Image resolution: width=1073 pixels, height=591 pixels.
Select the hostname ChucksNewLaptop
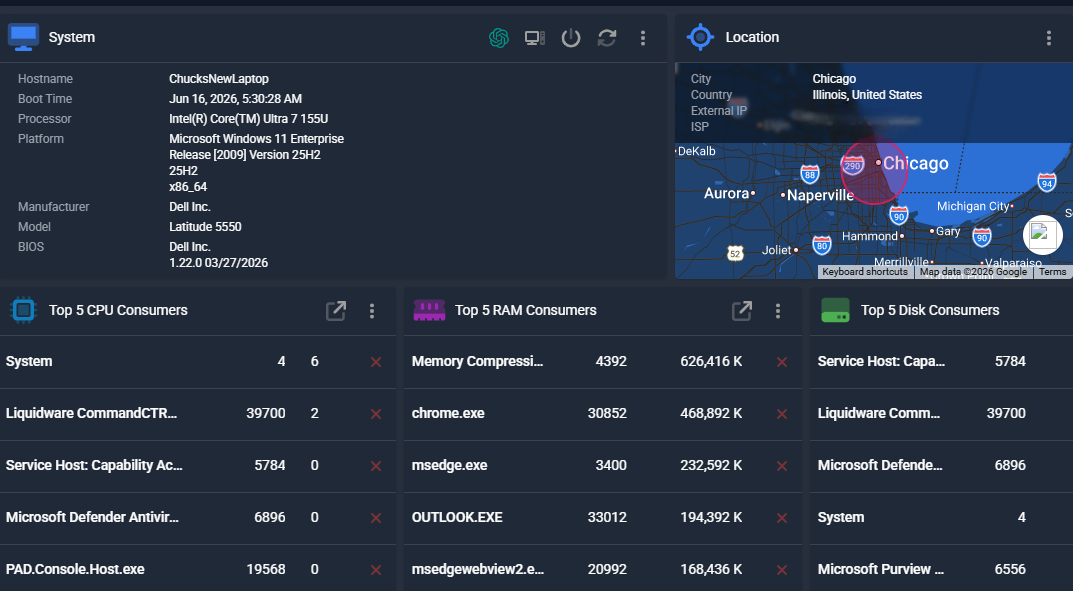pyautogui.click(x=219, y=79)
